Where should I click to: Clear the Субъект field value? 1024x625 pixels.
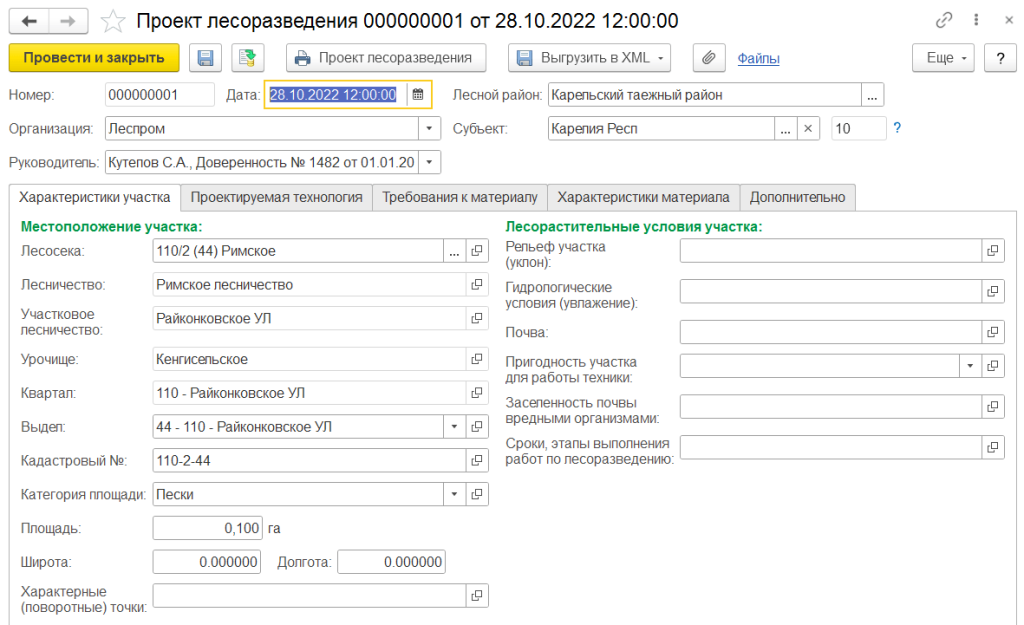[808, 129]
